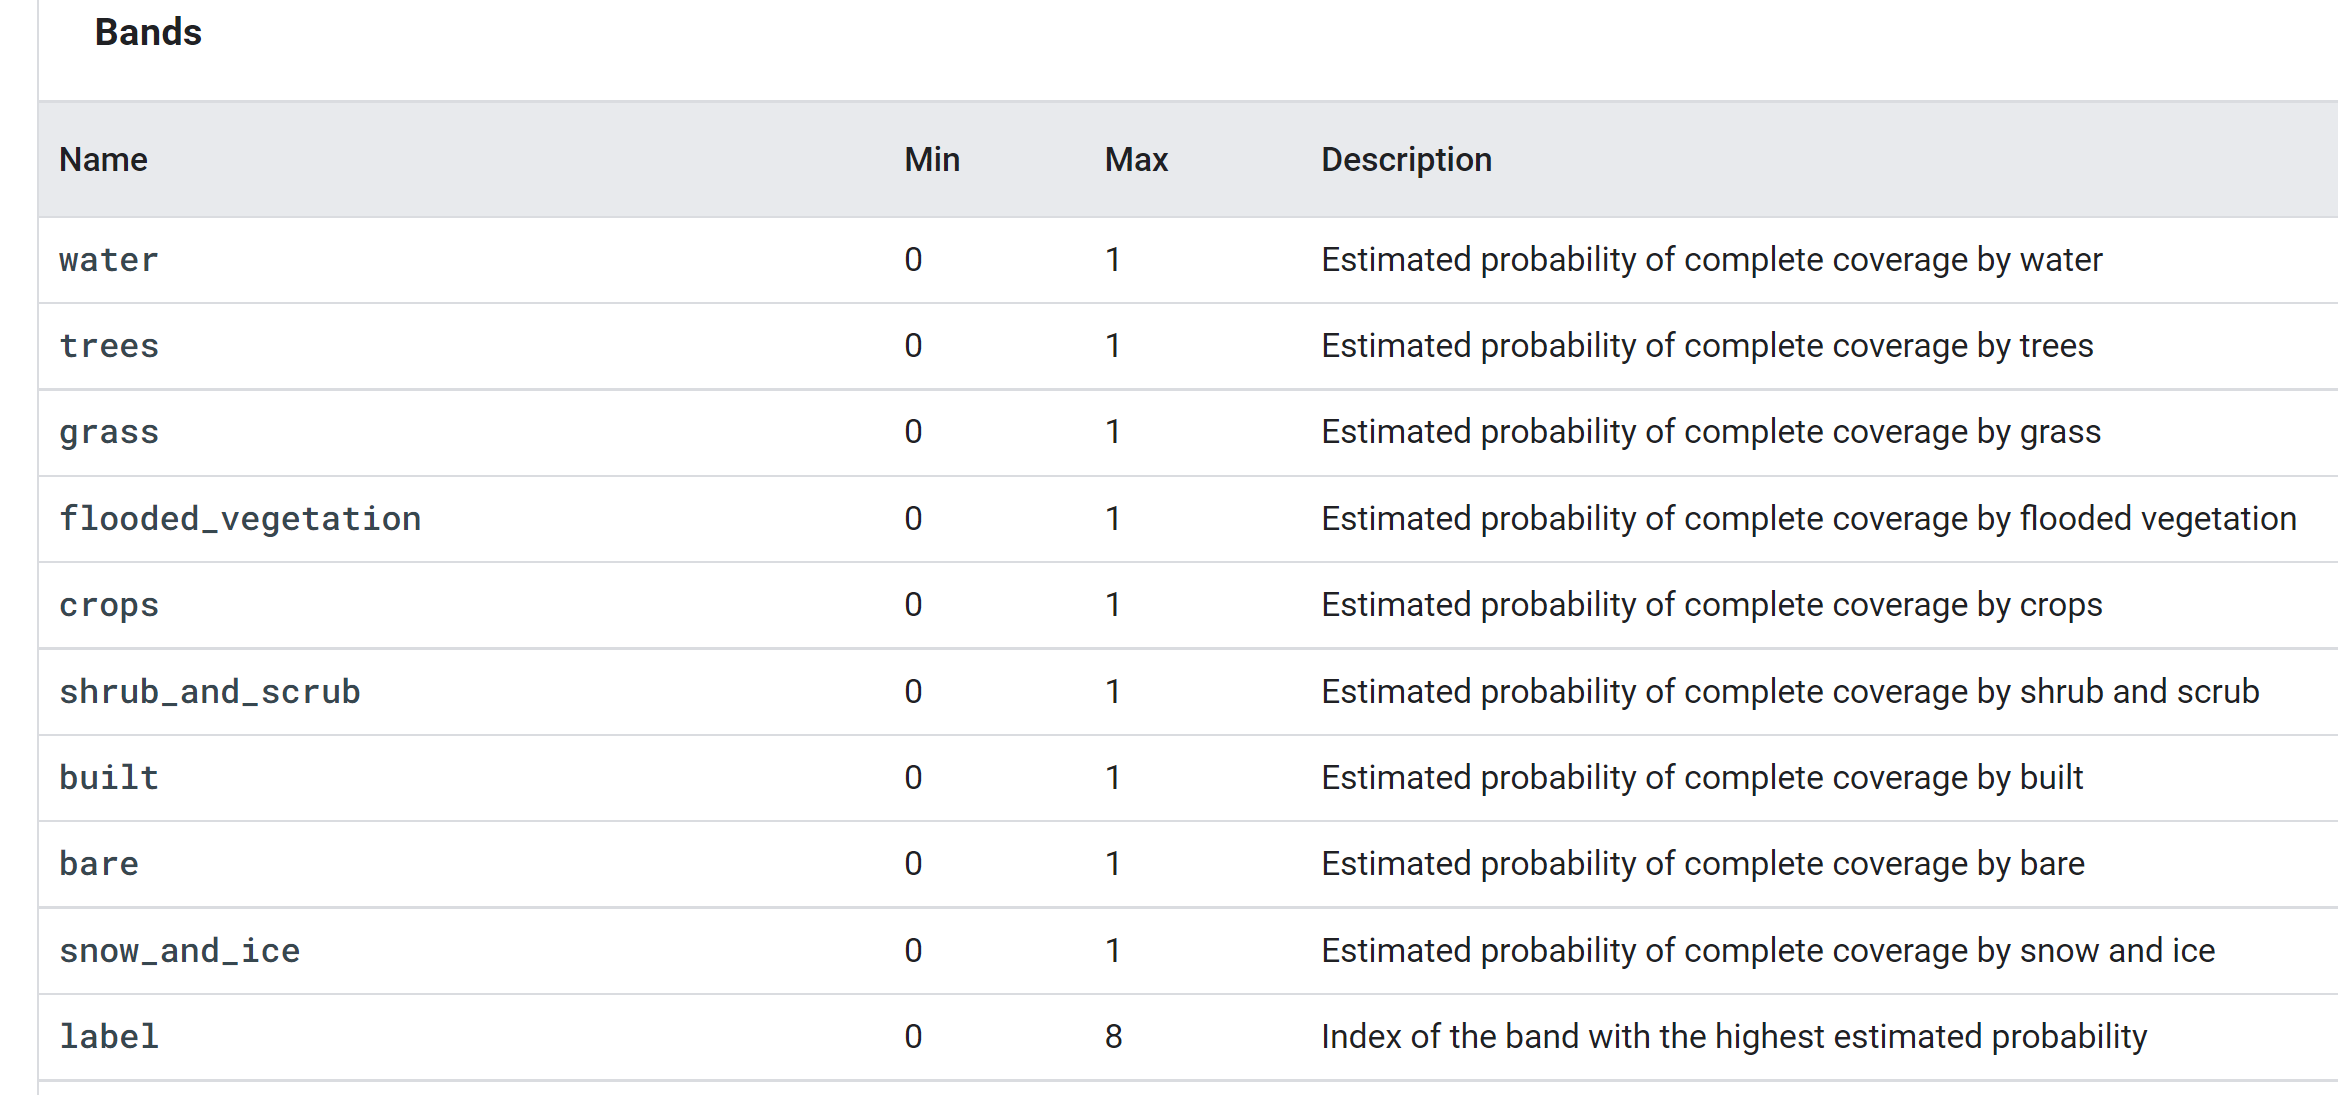Click the shrub_and_scrub band name
Screen dimensions: 2338x1095
click(209, 692)
